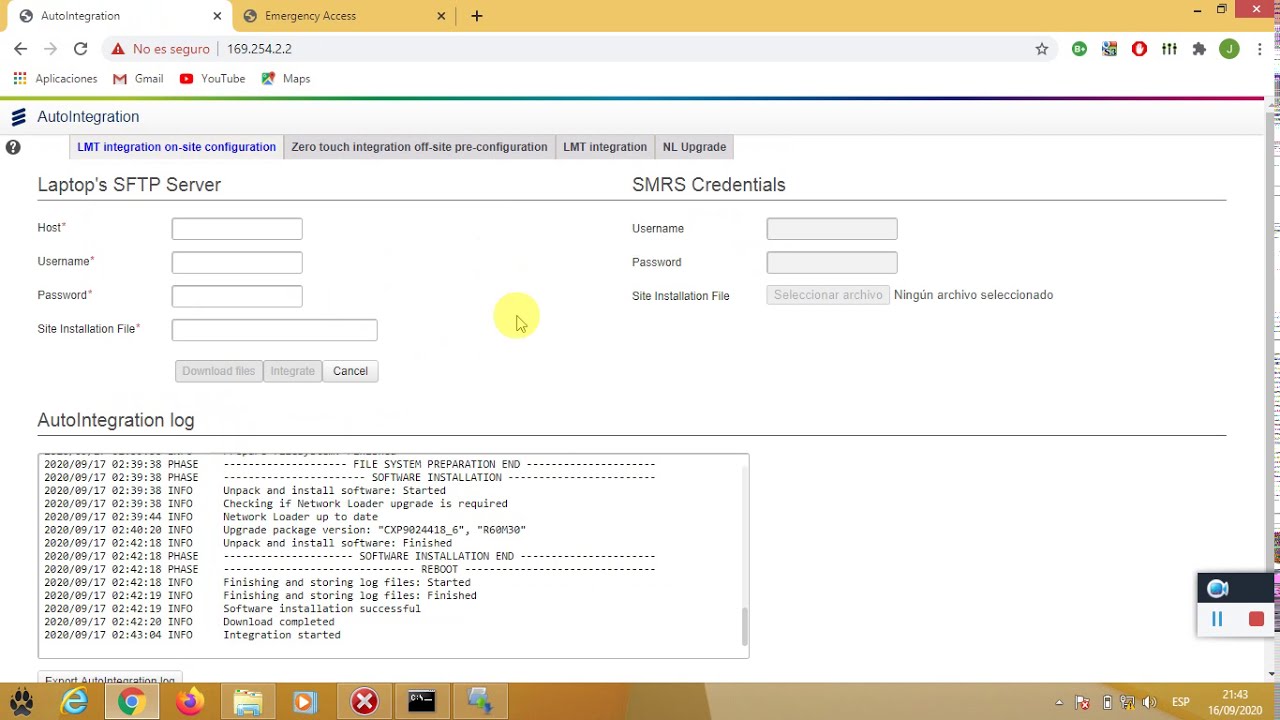This screenshot has height=720, width=1280.
Task: Click the SFTP Host input field
Action: (237, 229)
